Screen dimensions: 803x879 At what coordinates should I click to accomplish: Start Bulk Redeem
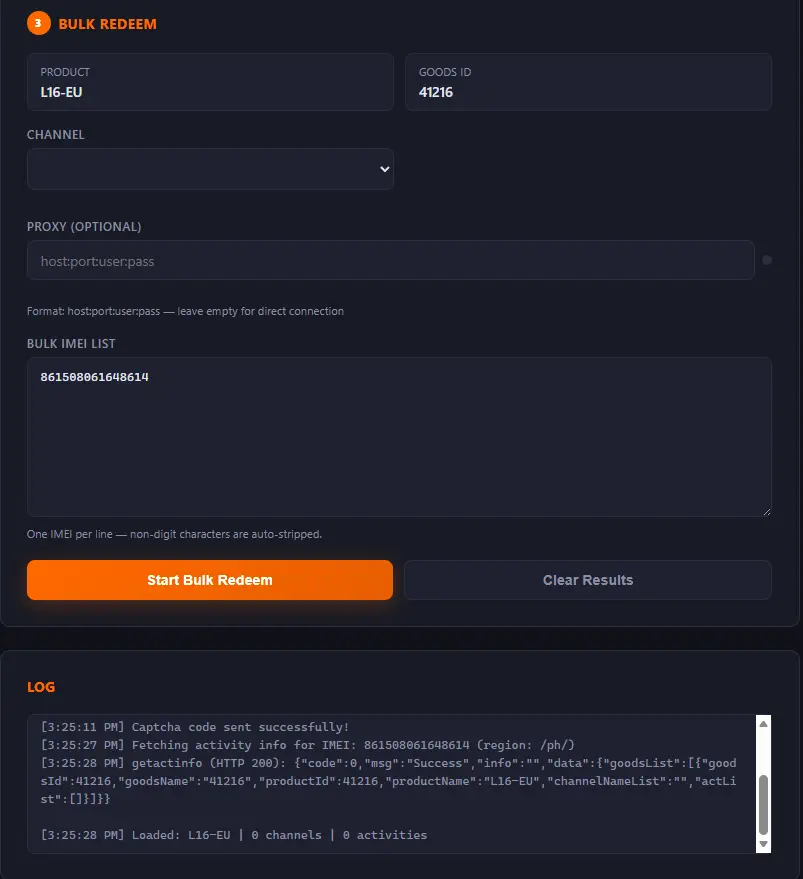210,580
